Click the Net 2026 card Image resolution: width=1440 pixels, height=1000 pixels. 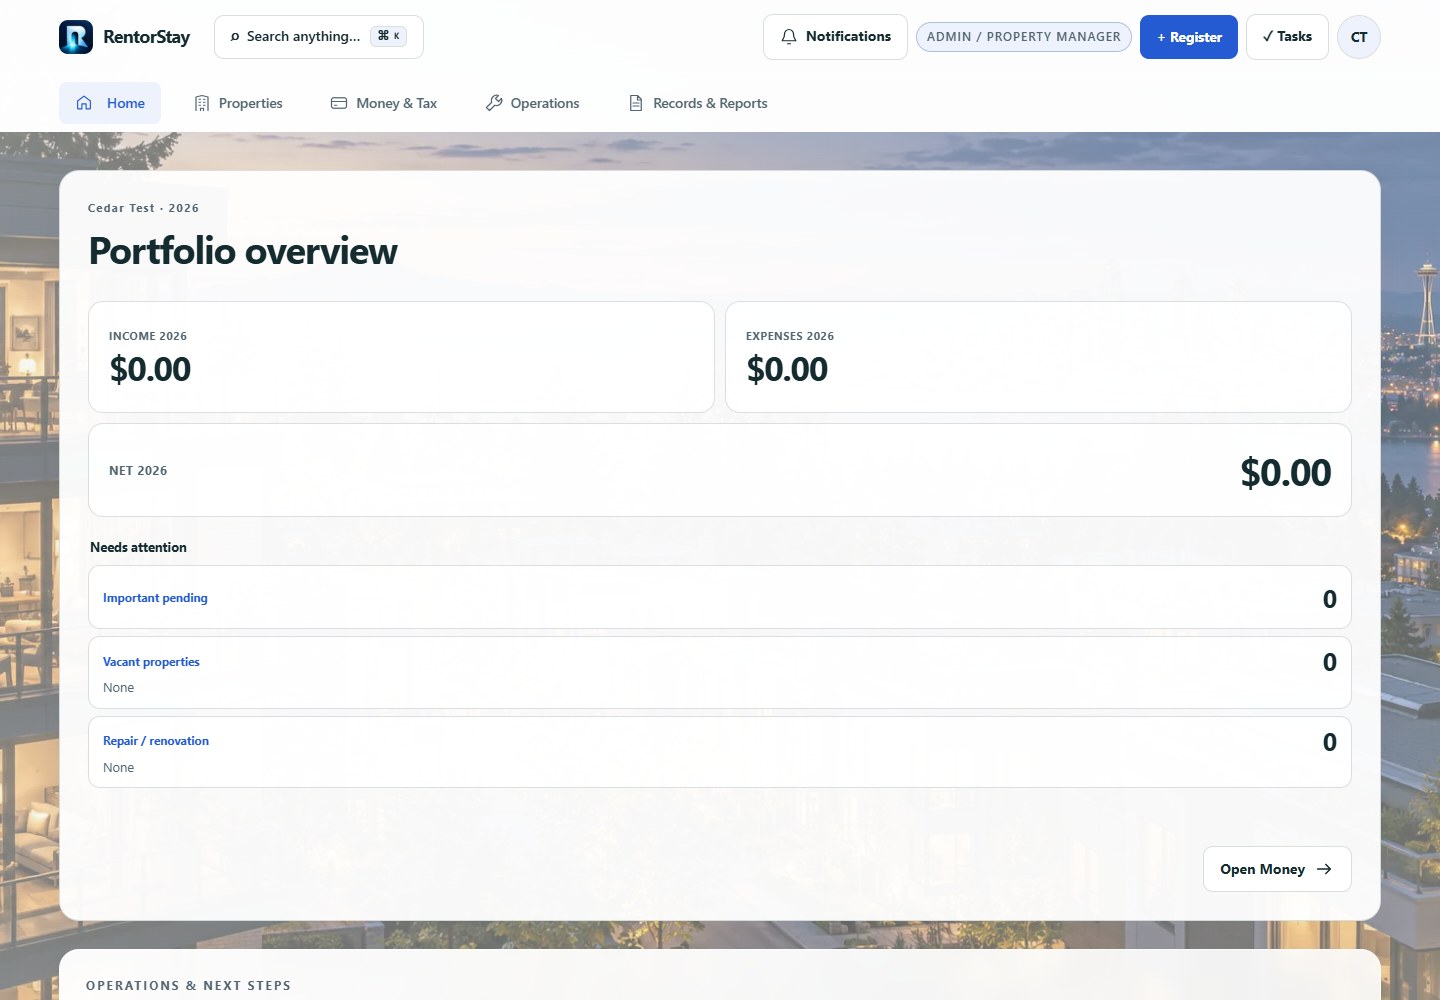click(x=720, y=470)
